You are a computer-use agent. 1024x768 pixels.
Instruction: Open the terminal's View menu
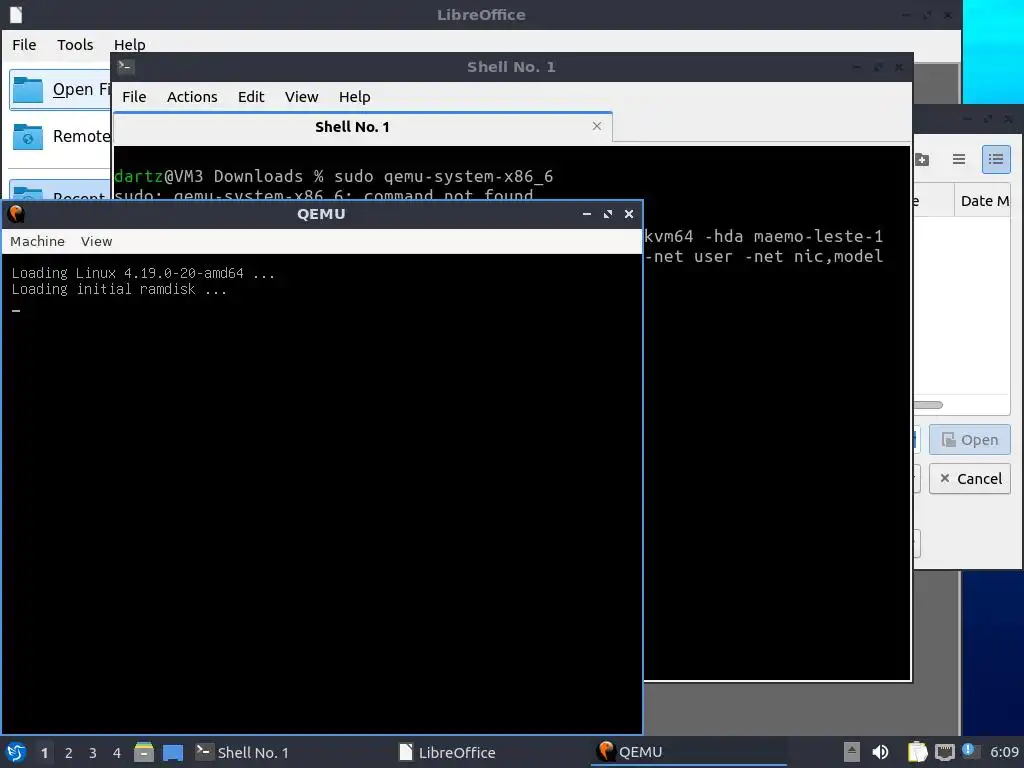click(x=301, y=97)
